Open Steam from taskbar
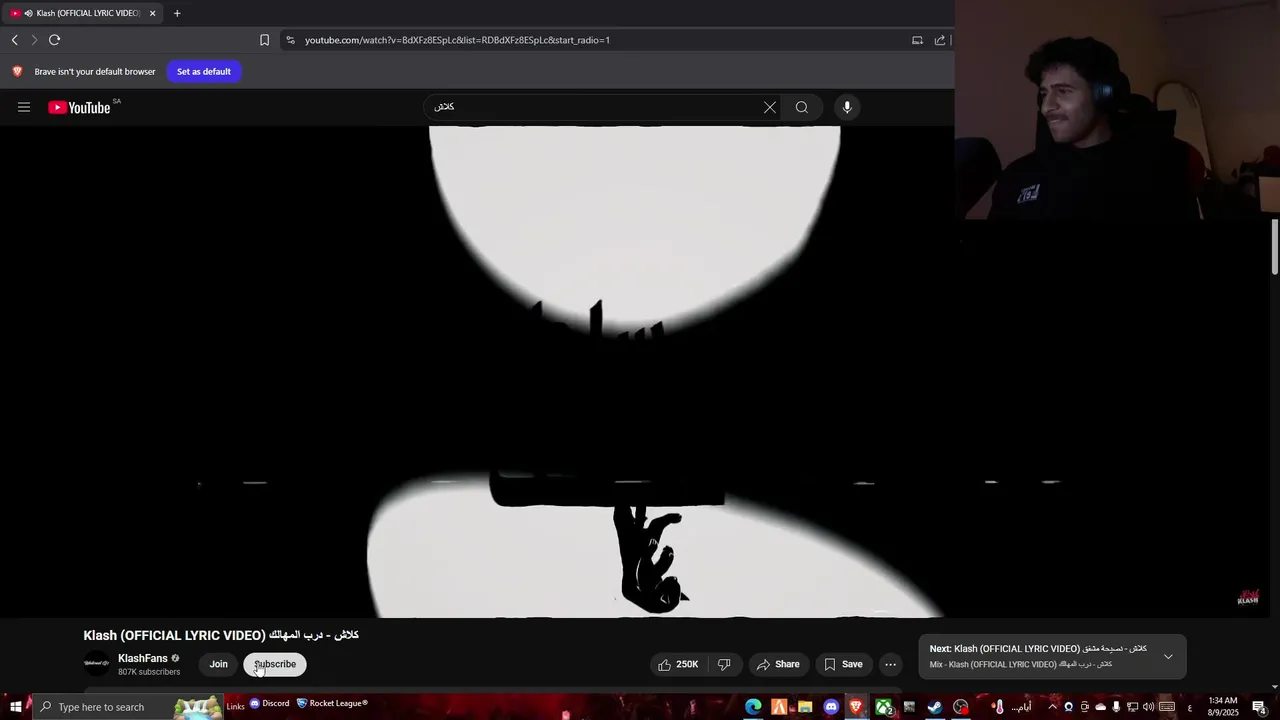The image size is (1280, 720). click(x=935, y=707)
